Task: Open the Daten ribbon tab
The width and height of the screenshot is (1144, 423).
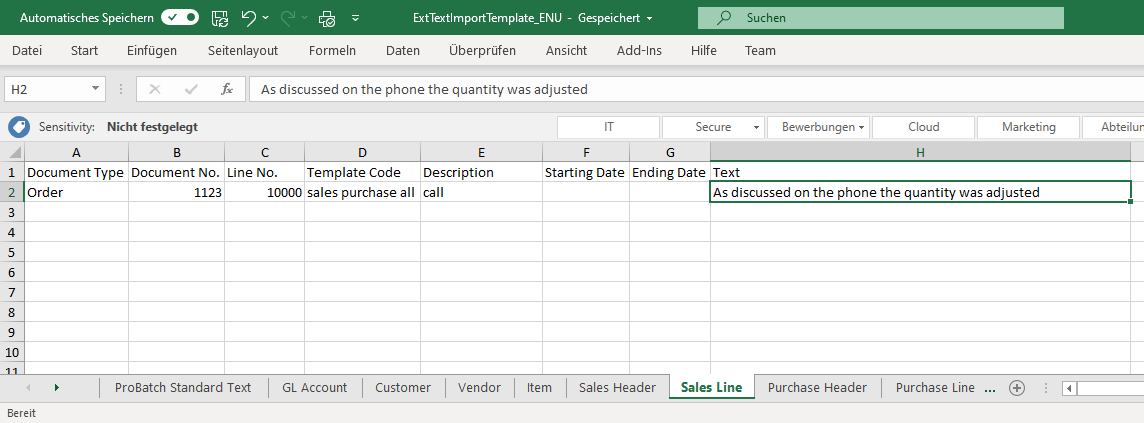Action: tap(403, 50)
